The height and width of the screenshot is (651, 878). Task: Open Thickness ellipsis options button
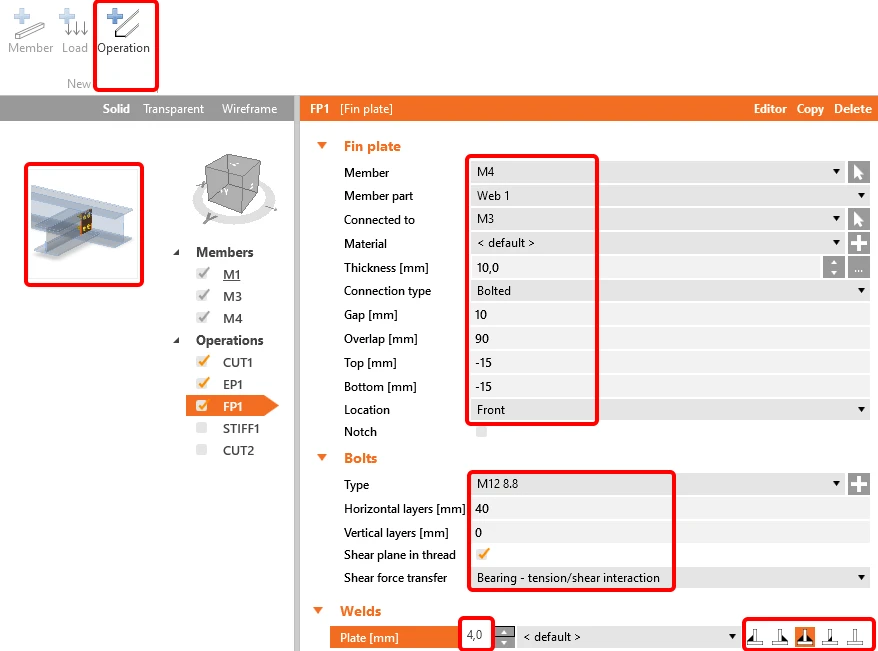858,268
